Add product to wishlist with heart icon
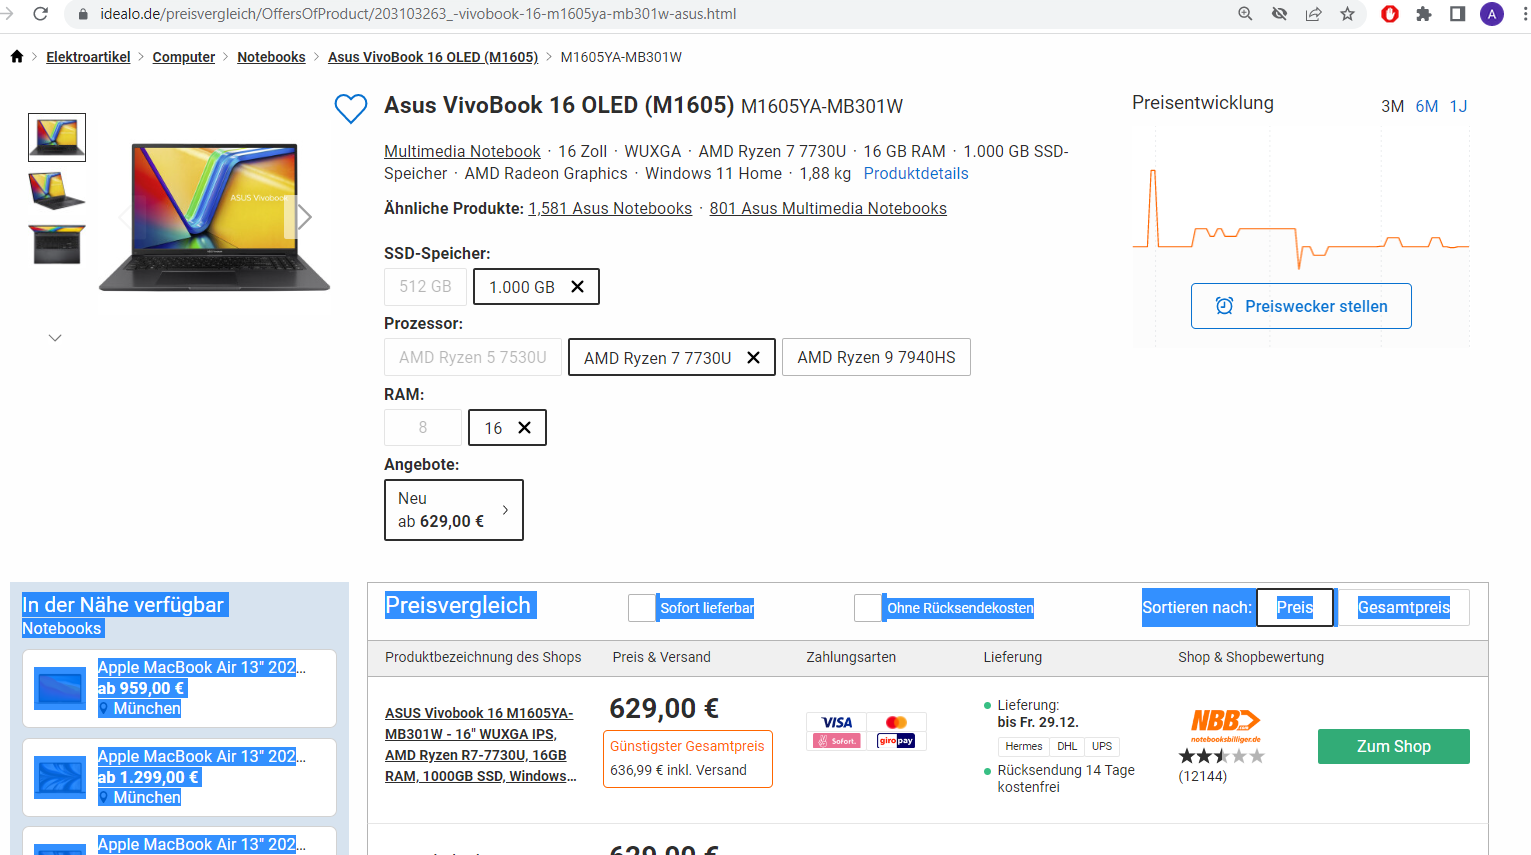1531x855 pixels. [351, 108]
